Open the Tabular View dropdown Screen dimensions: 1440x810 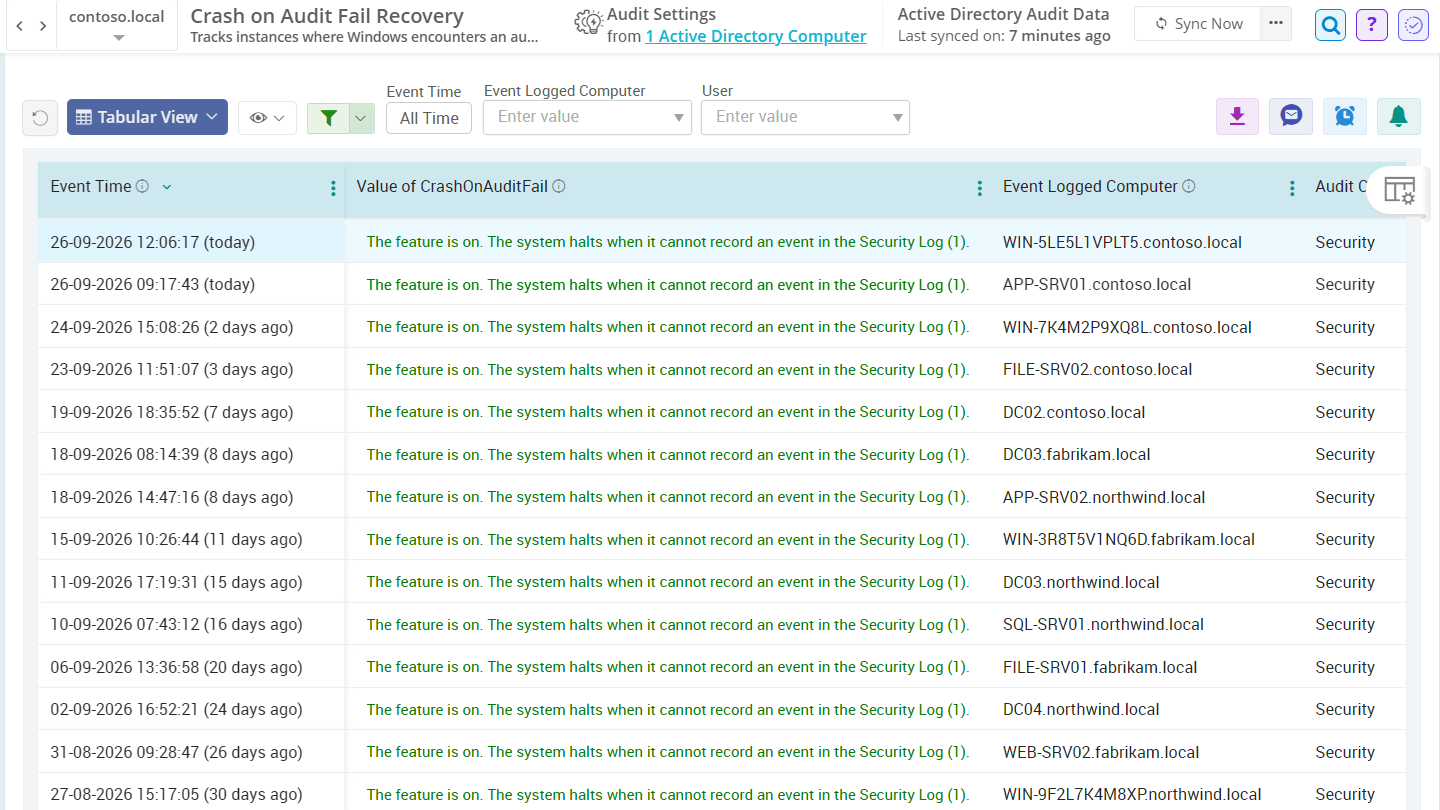coord(147,117)
